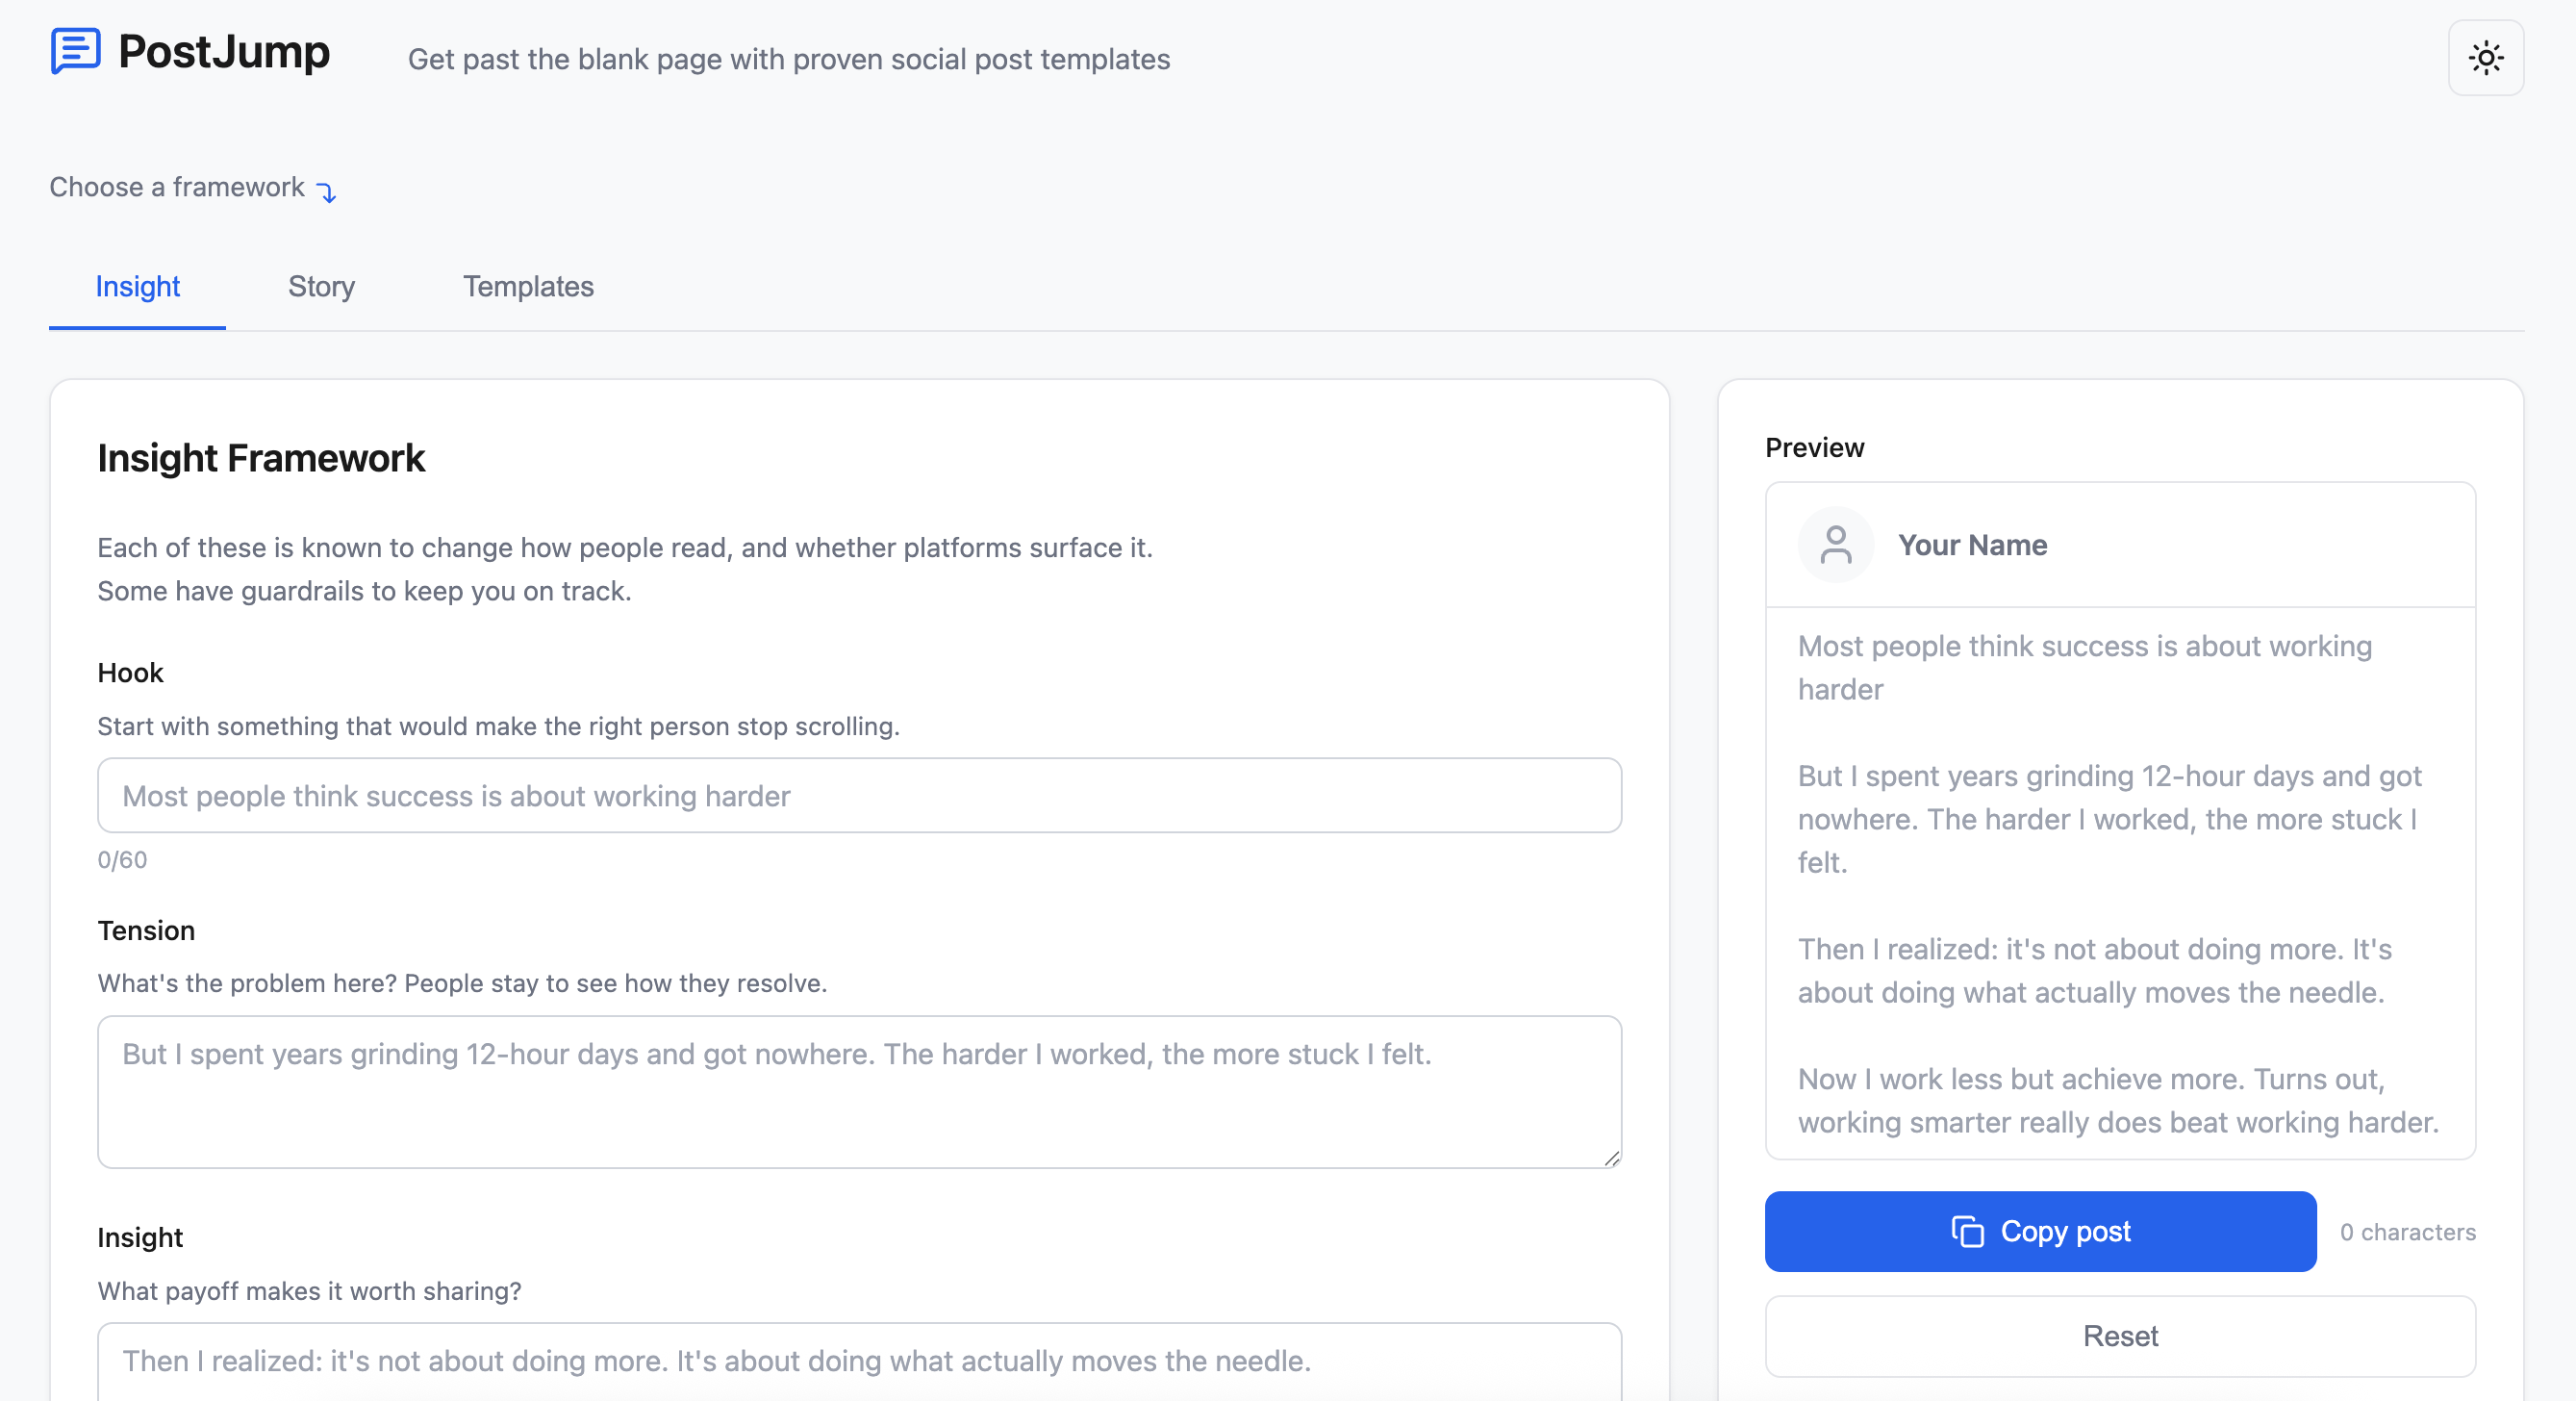This screenshot has height=1401, width=2576.
Task: Click the blue arrow beside Choose a framework
Action: pyautogui.click(x=327, y=191)
